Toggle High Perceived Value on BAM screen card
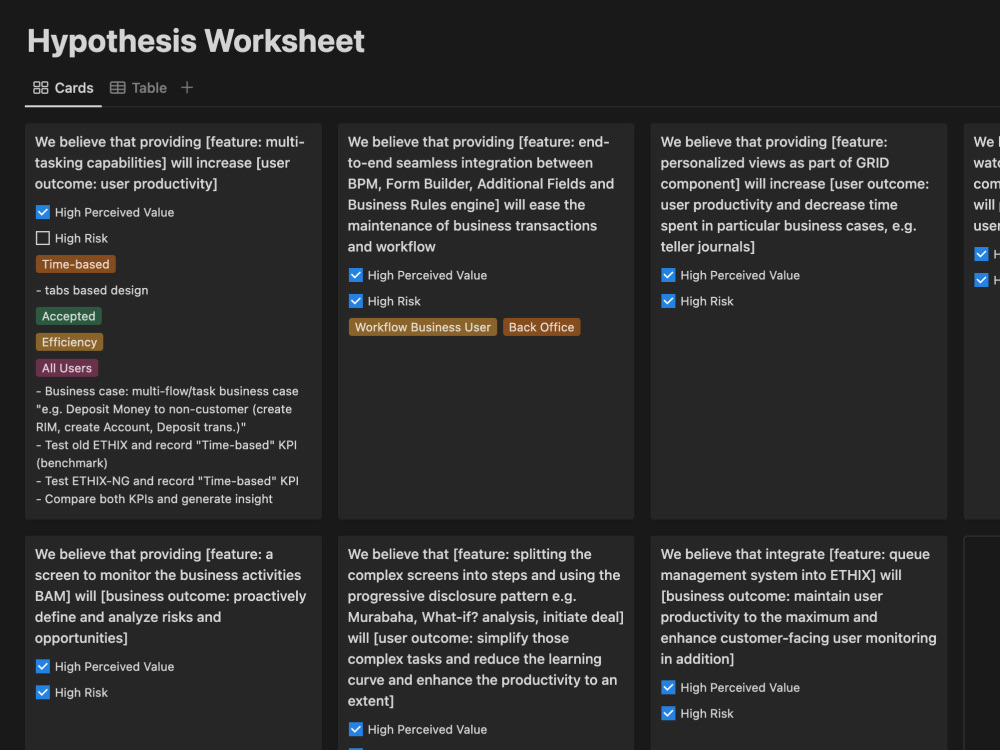The width and height of the screenshot is (1000, 750). tap(43, 666)
